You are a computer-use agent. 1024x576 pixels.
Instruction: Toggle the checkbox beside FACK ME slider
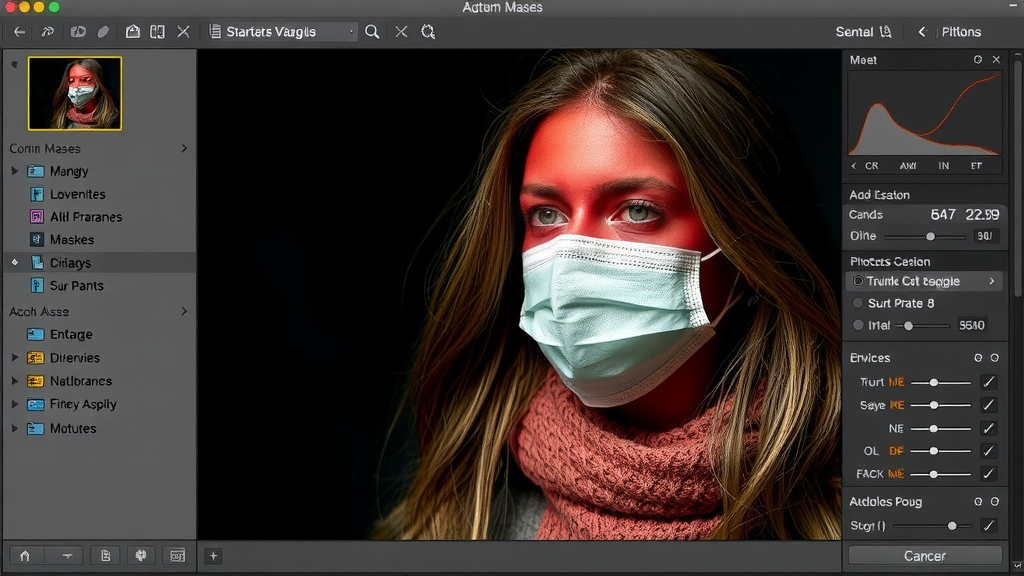click(x=988, y=474)
